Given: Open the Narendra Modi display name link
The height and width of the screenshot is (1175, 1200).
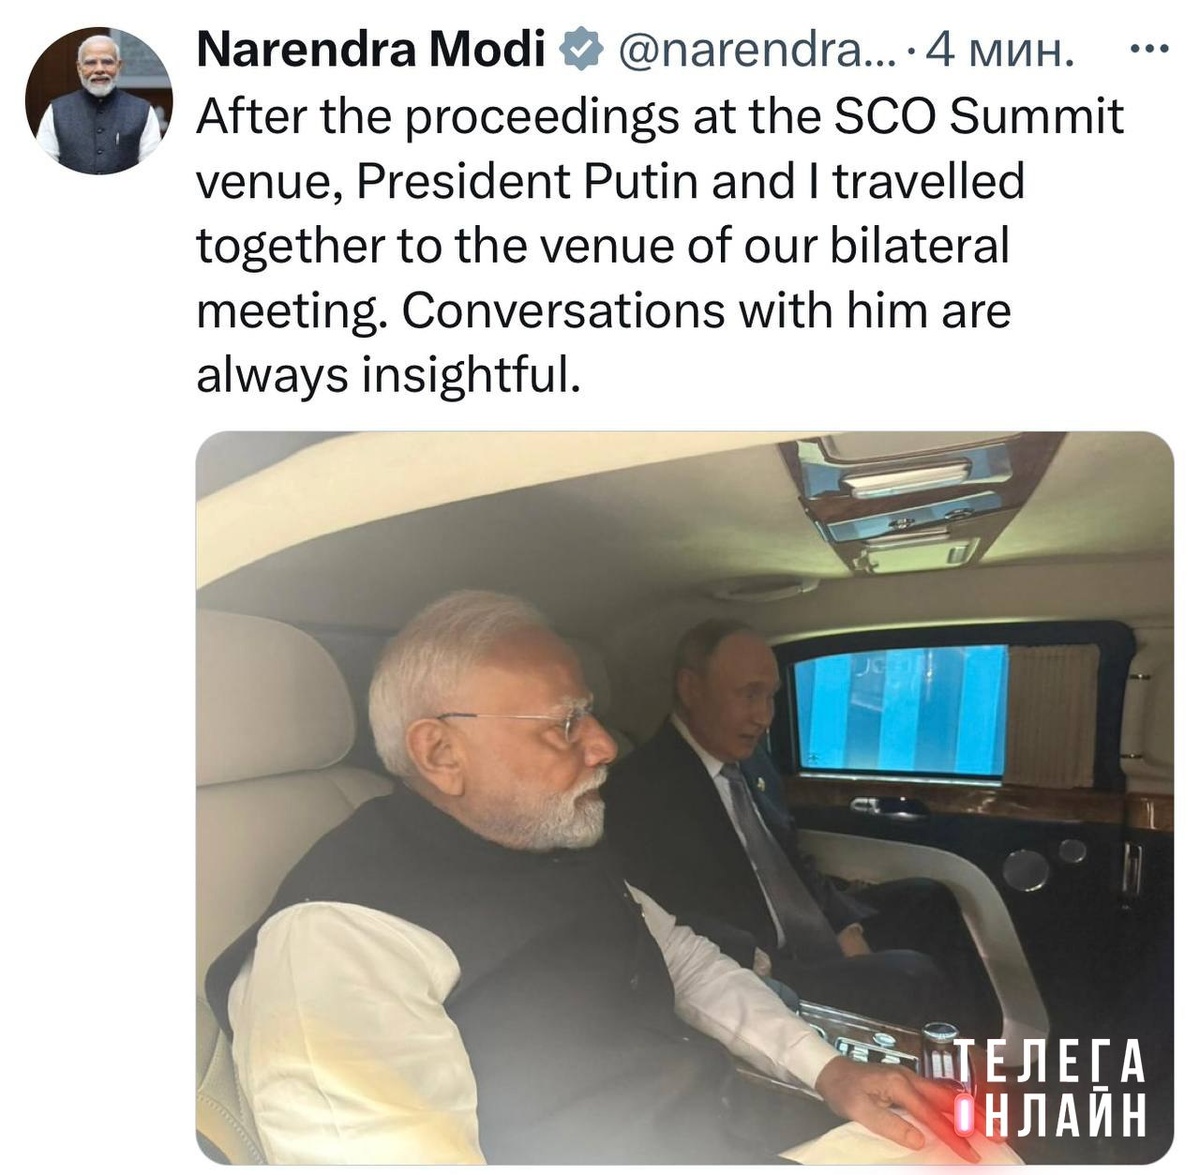Looking at the screenshot, I should [x=371, y=50].
